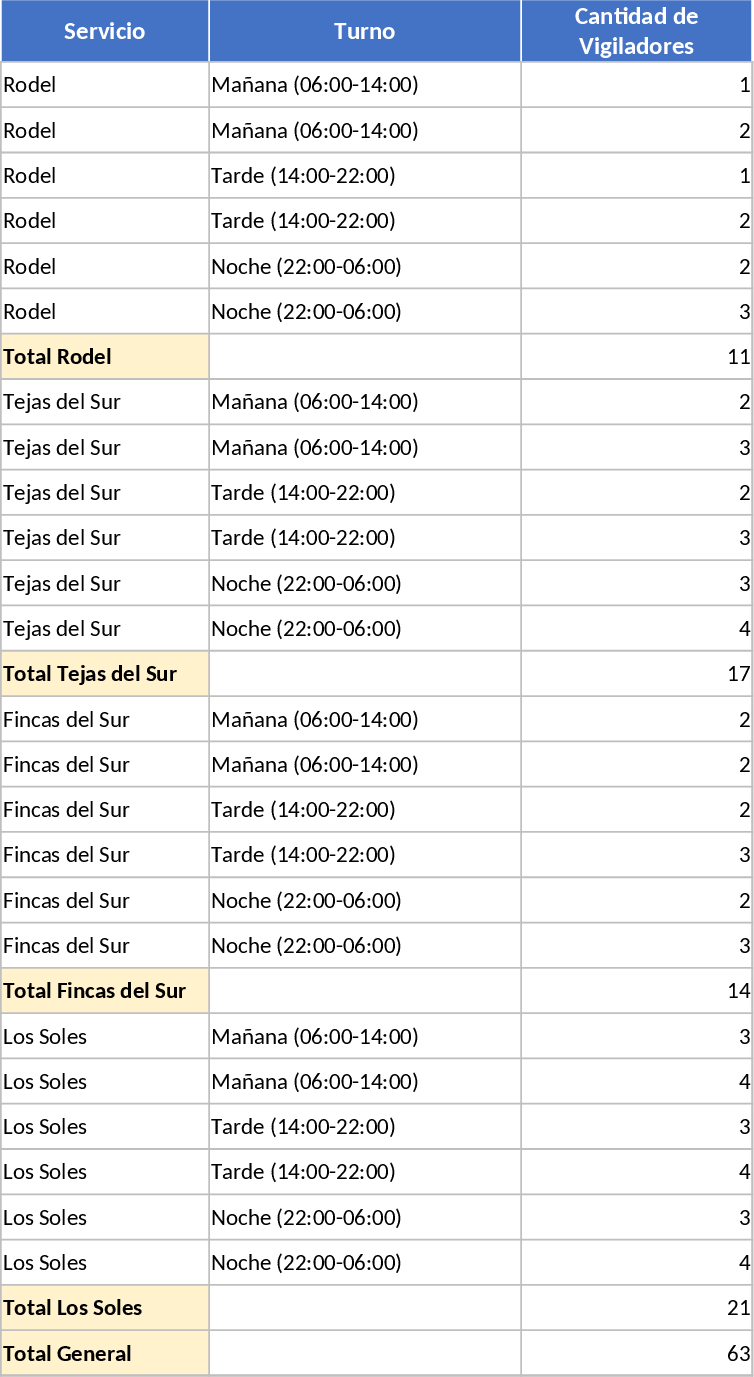Select the Total General label cell
754x1377 pixels.
(105, 1354)
